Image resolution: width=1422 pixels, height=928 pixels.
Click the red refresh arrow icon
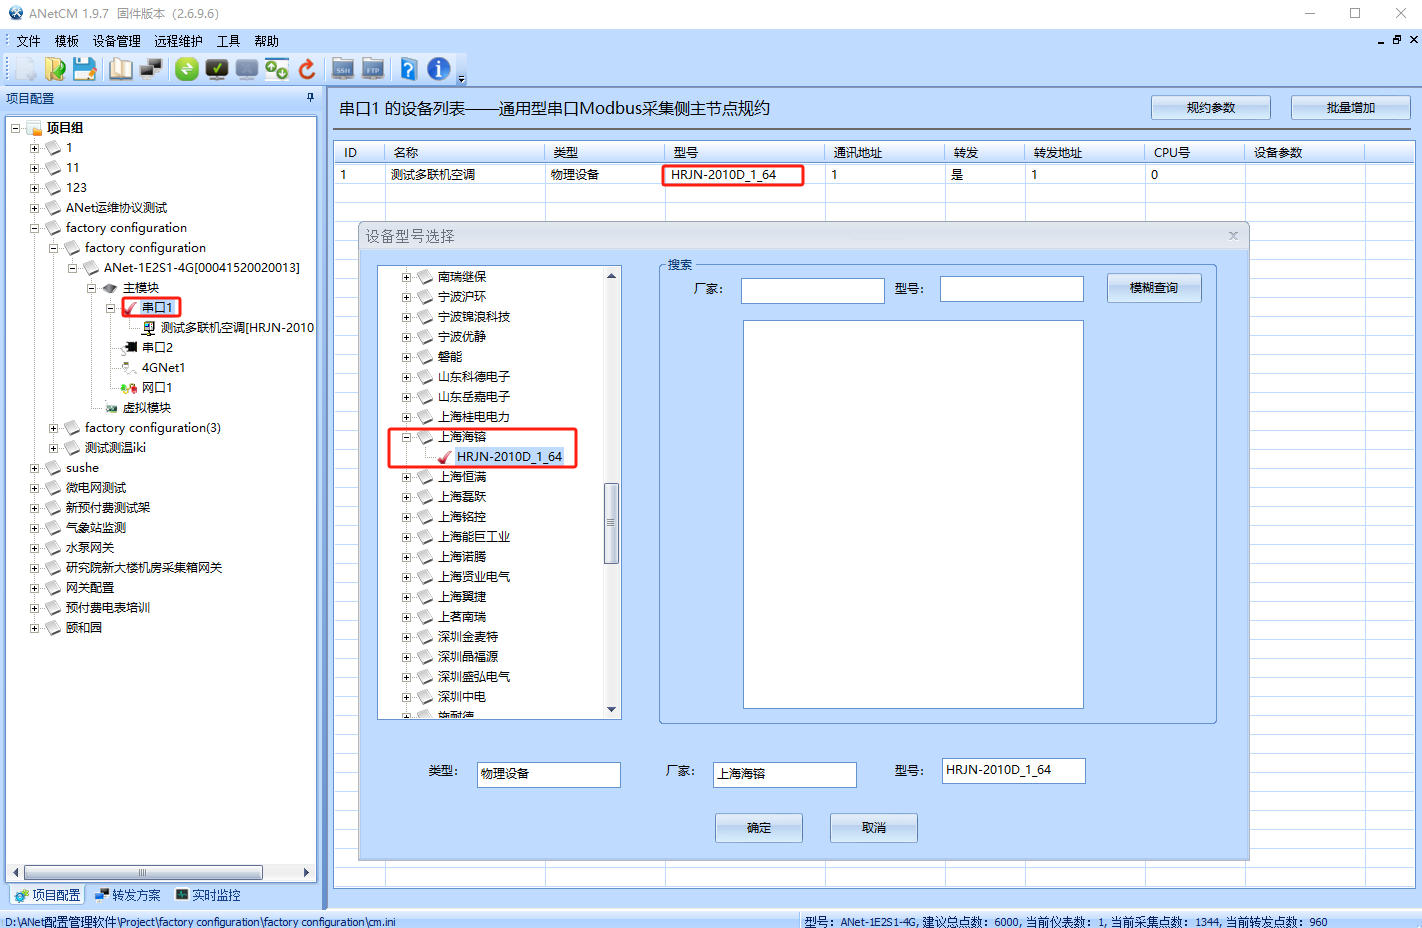(307, 69)
